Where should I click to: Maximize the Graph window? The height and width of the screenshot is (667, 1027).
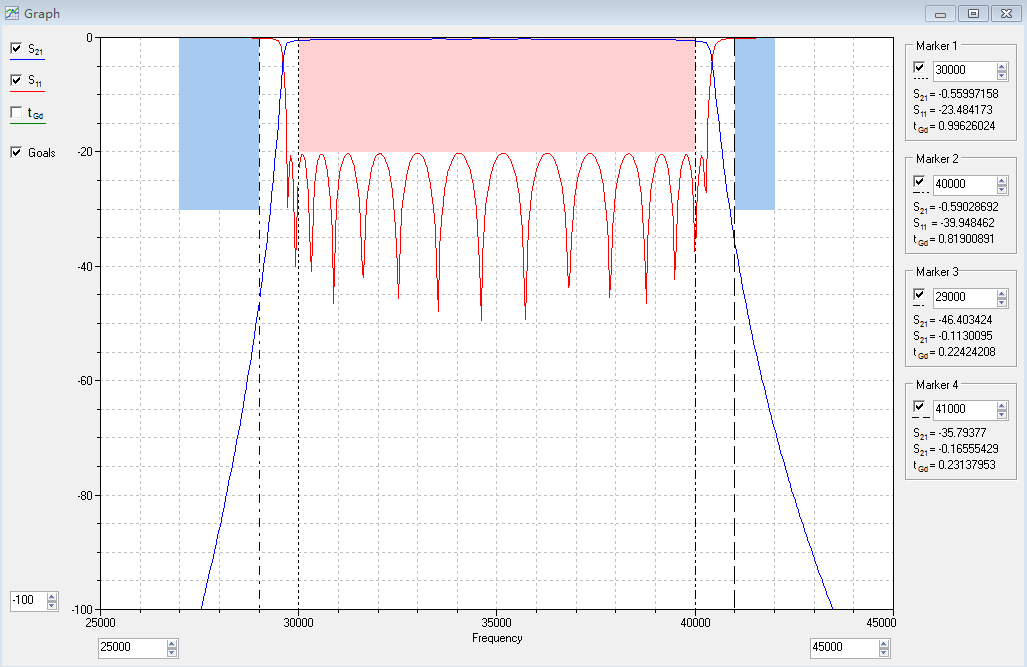(973, 13)
